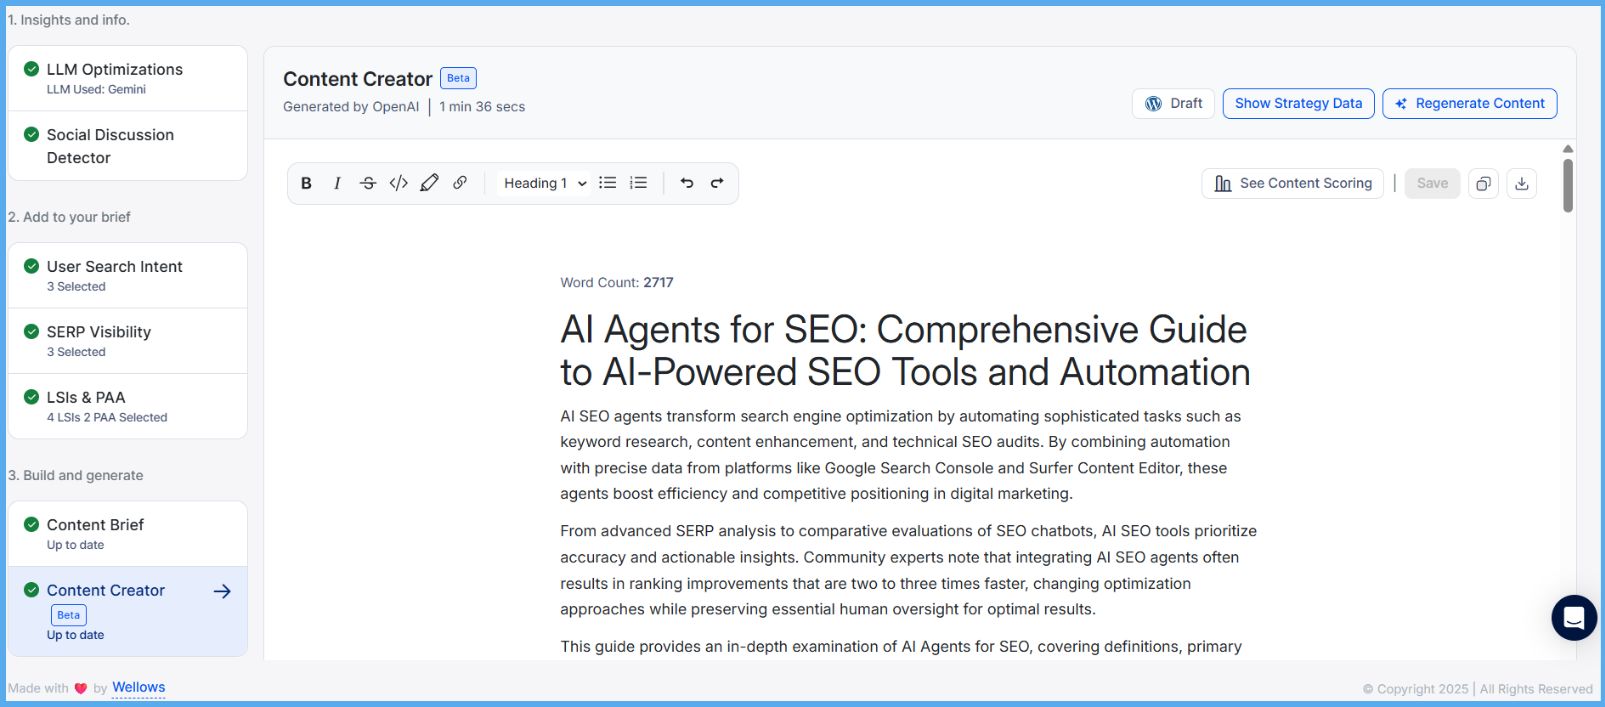1605x707 pixels.
Task: Open the Heading 1 style dropdown
Action: coord(544,183)
